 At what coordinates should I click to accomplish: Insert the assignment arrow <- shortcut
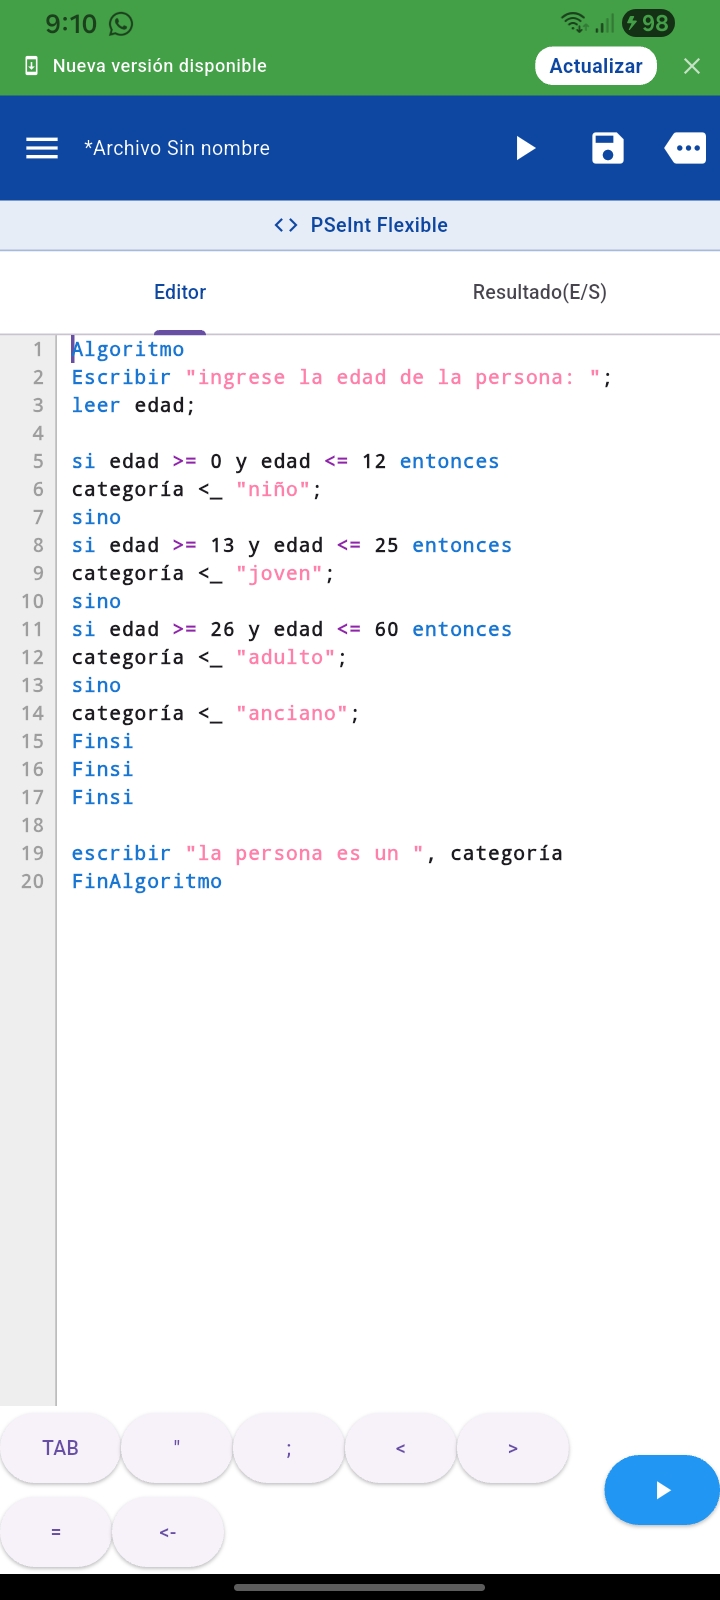coord(168,1532)
